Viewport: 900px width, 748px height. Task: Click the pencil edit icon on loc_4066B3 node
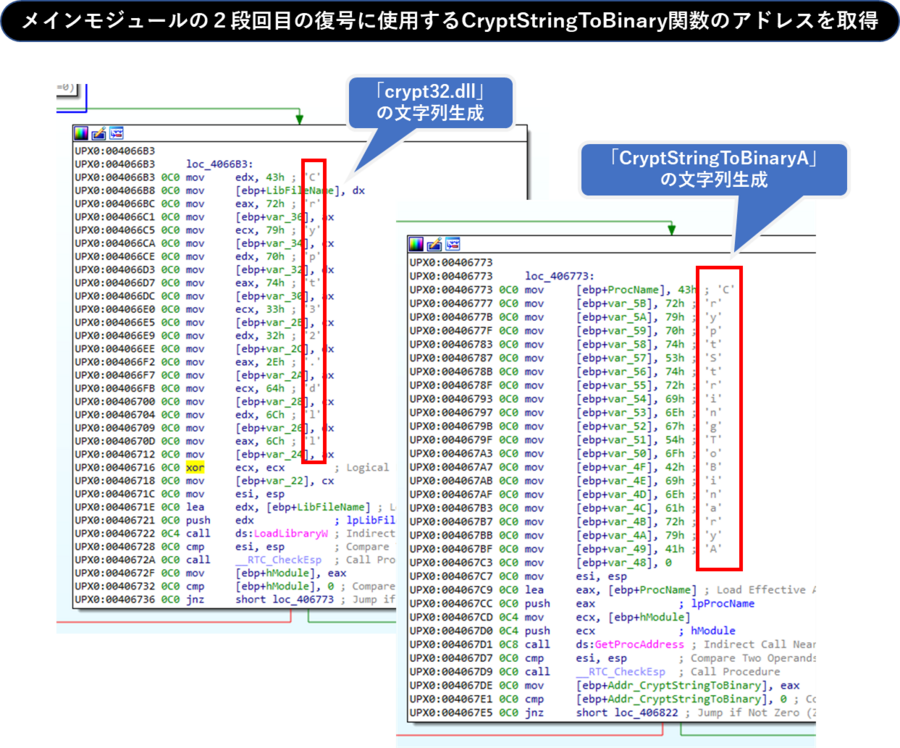tap(96, 133)
